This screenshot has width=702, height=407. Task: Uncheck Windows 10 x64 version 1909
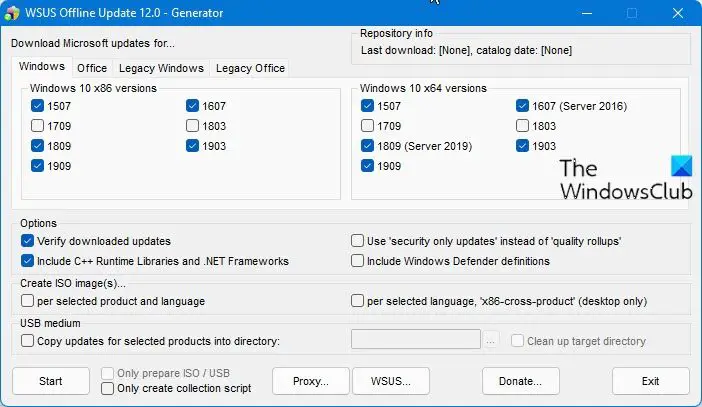[x=367, y=166]
